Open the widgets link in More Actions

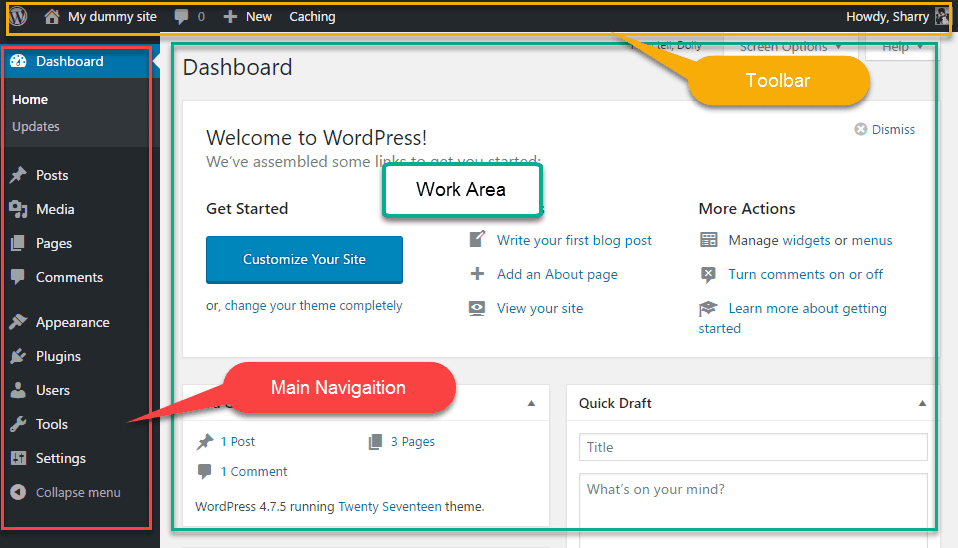[x=806, y=240]
